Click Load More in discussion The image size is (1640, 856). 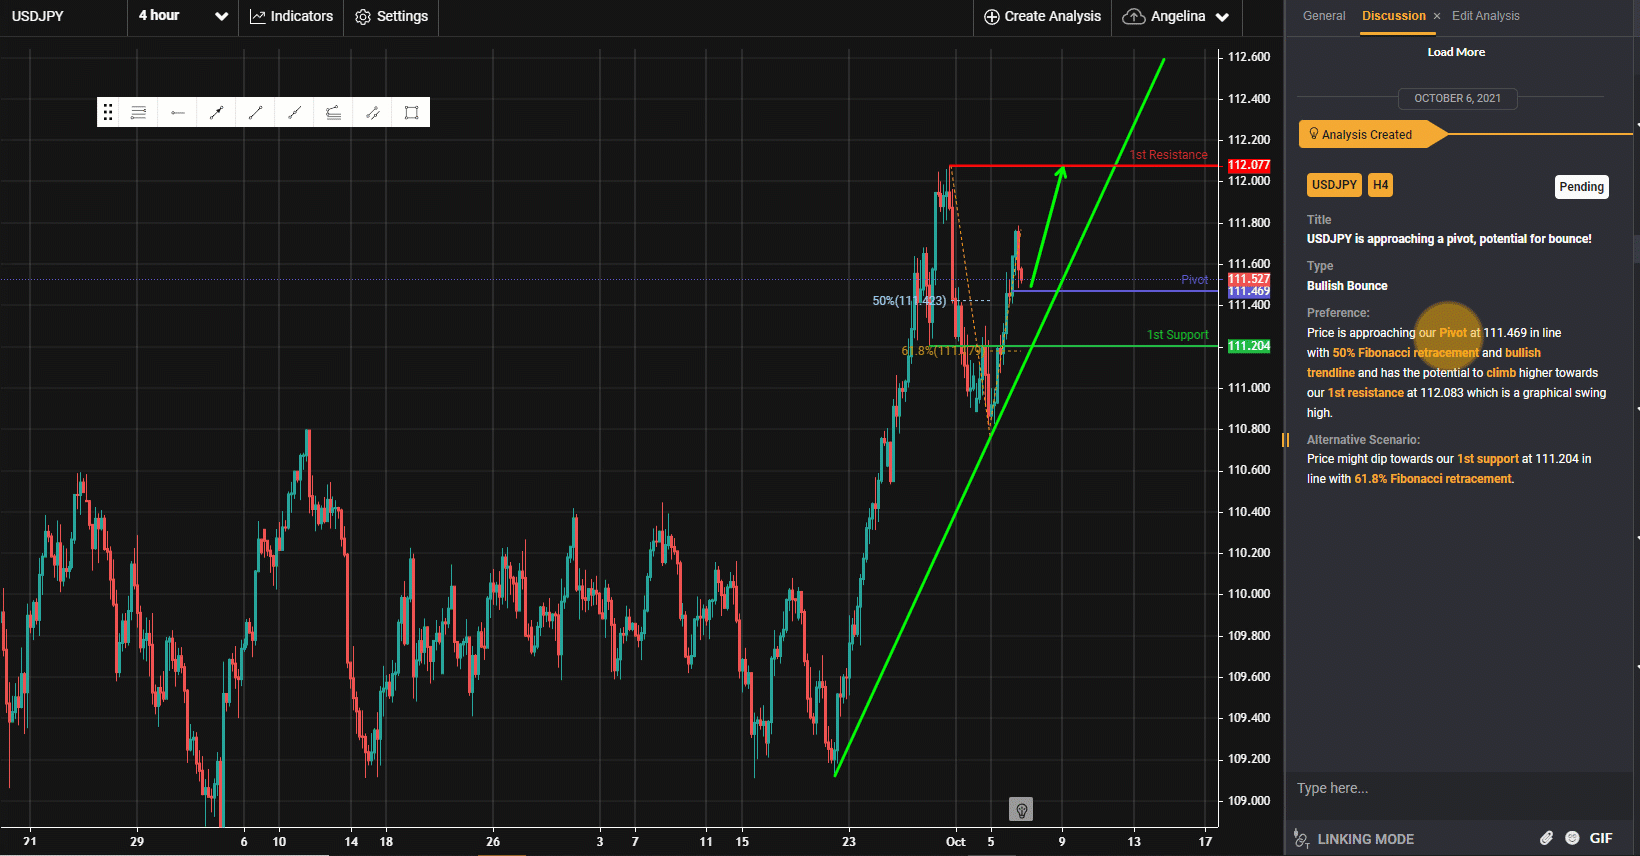pos(1455,52)
